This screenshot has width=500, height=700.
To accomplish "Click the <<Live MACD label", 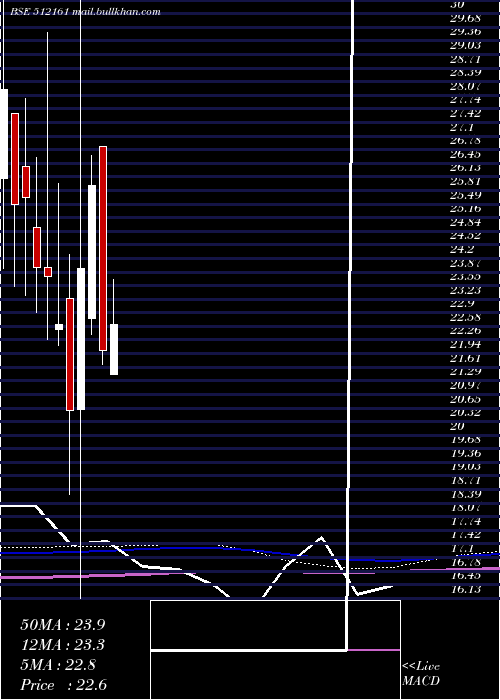I will click(421, 674).
